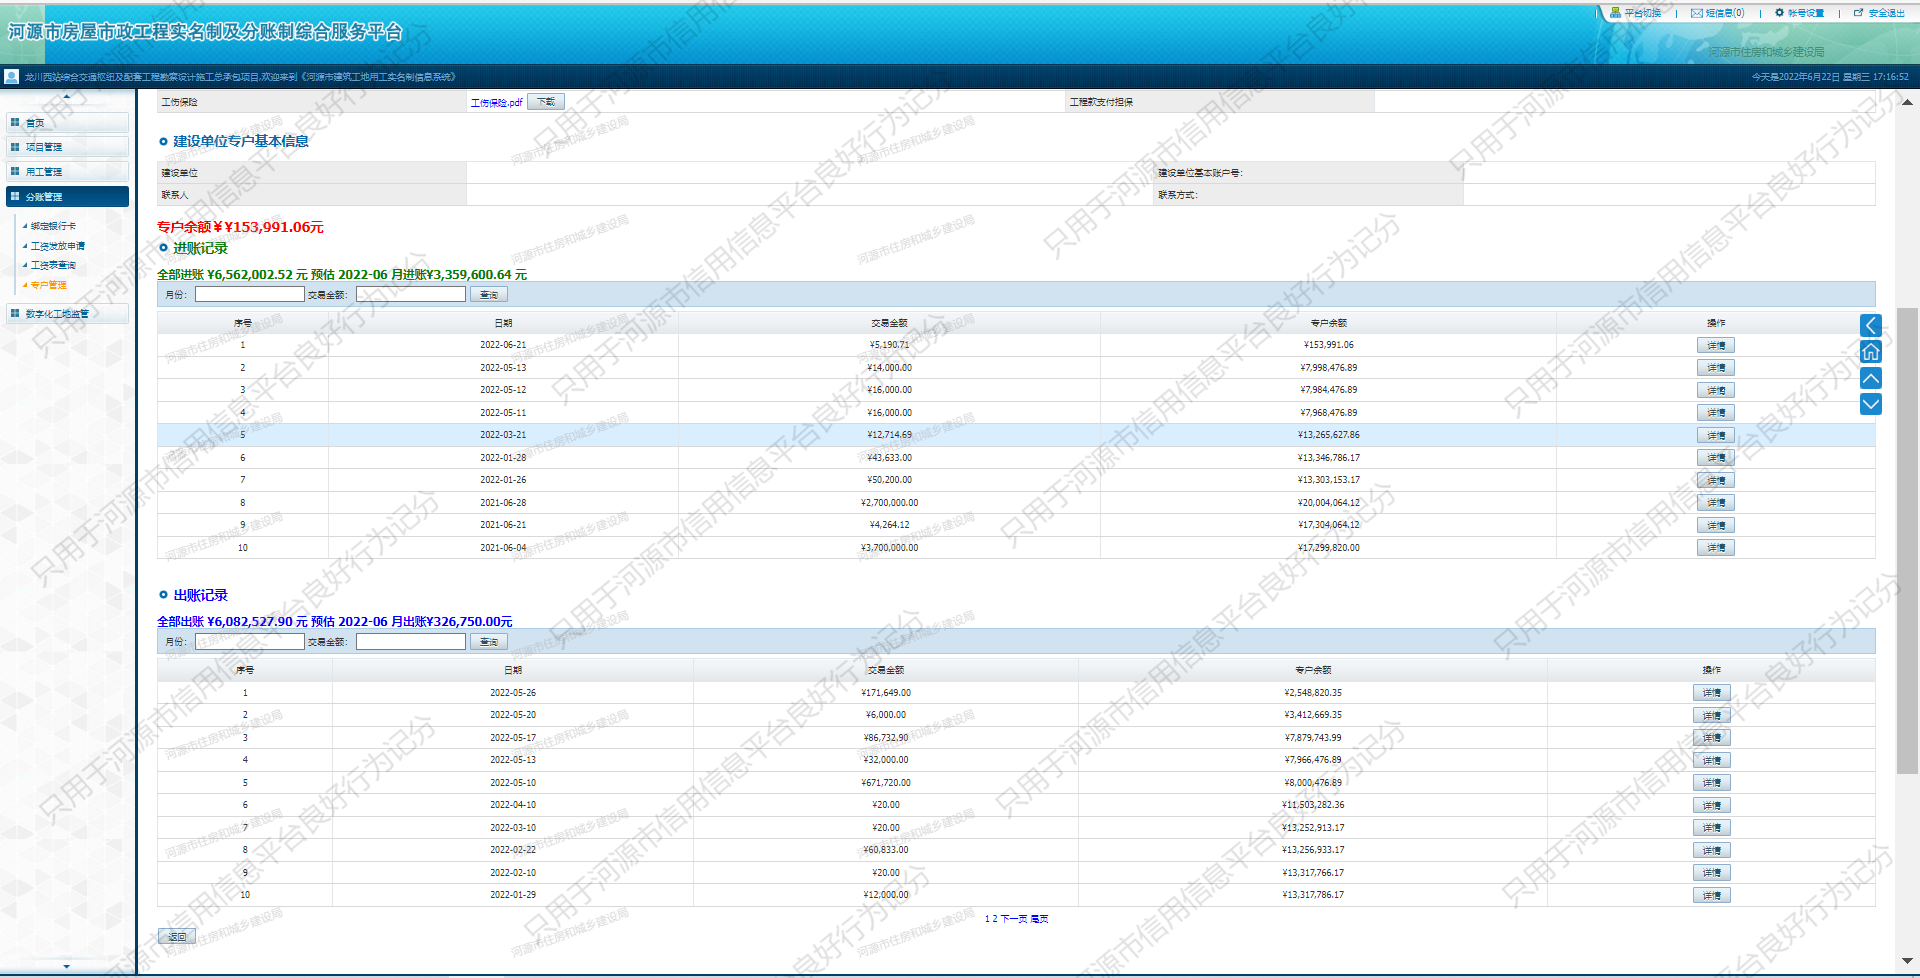Open the 短信息 envelope icon
Viewport: 1920px width, 978px height.
(1697, 13)
